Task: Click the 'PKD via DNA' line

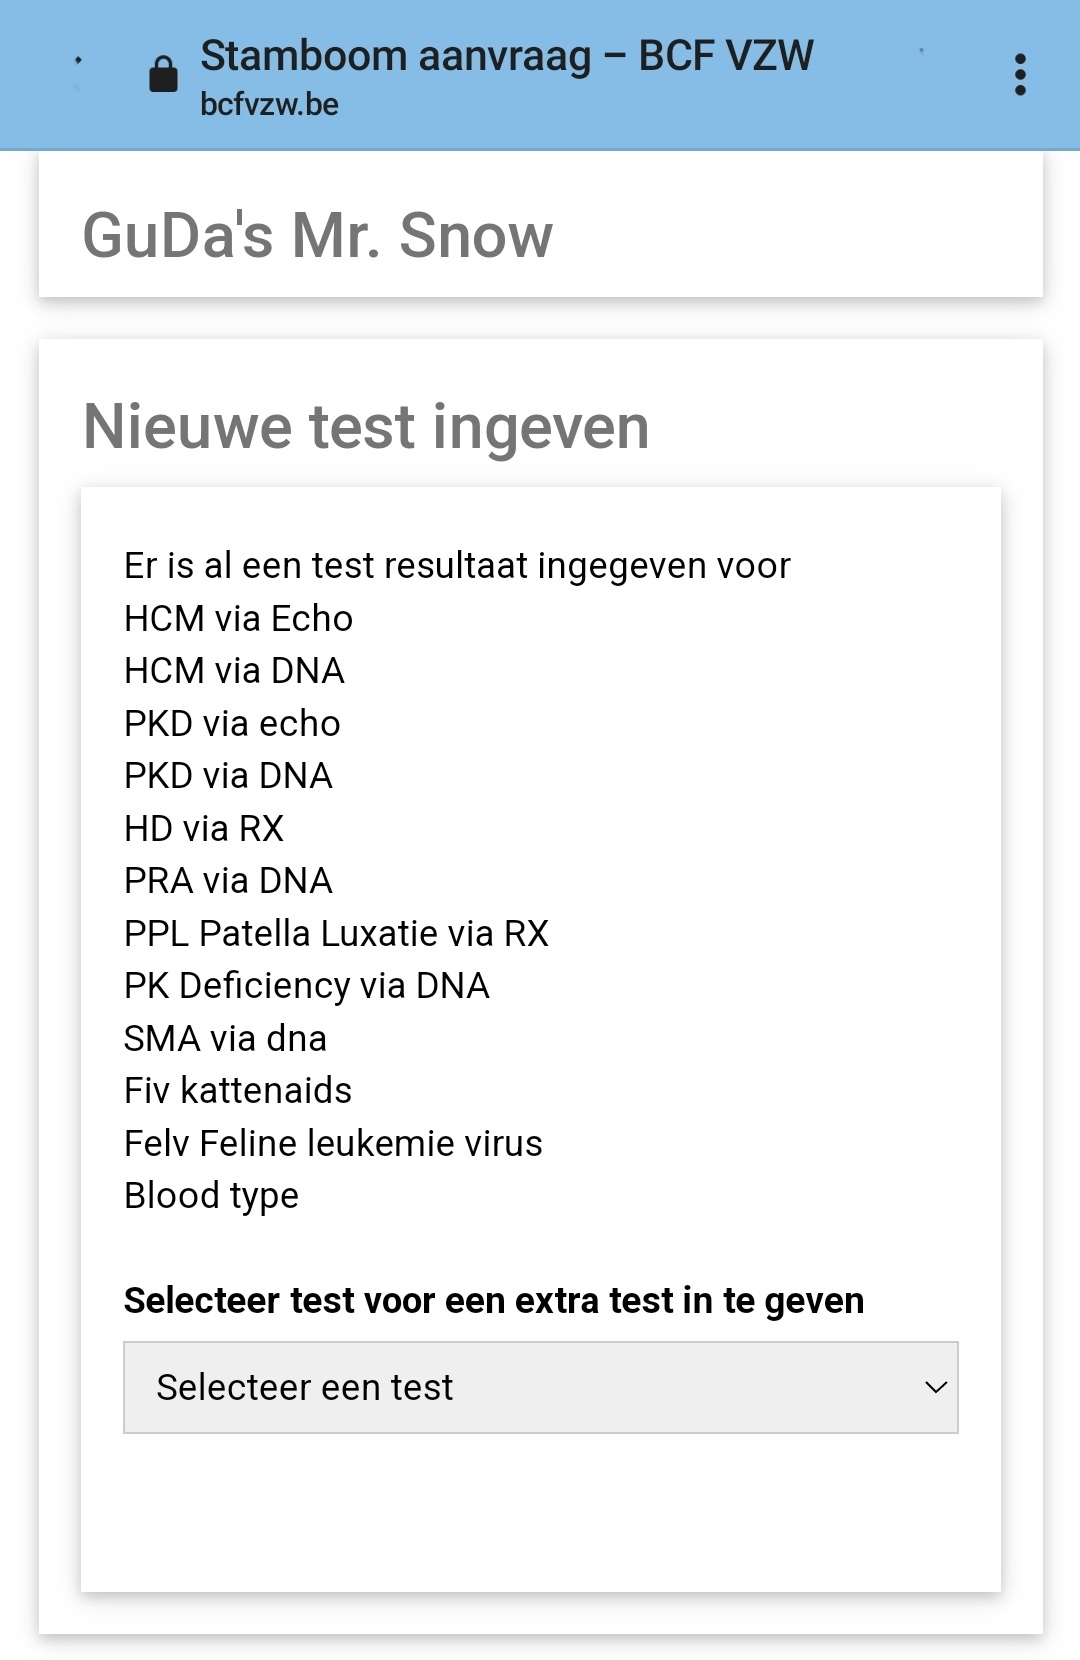Action: click(228, 776)
